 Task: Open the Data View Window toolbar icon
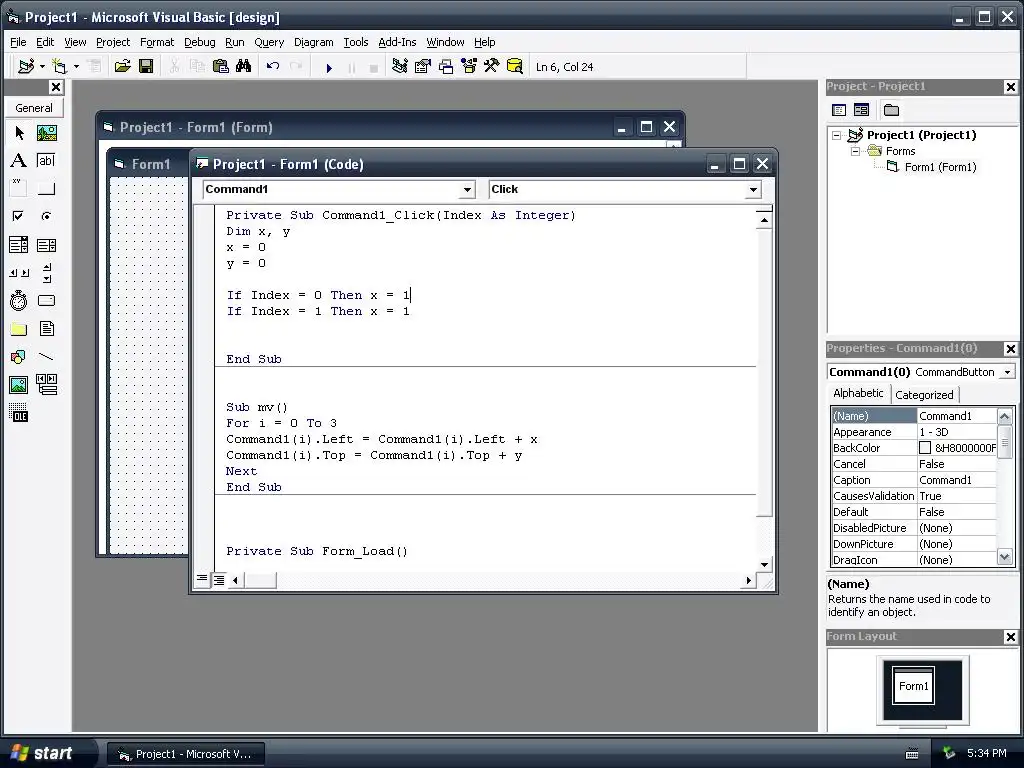pyautogui.click(x=515, y=67)
